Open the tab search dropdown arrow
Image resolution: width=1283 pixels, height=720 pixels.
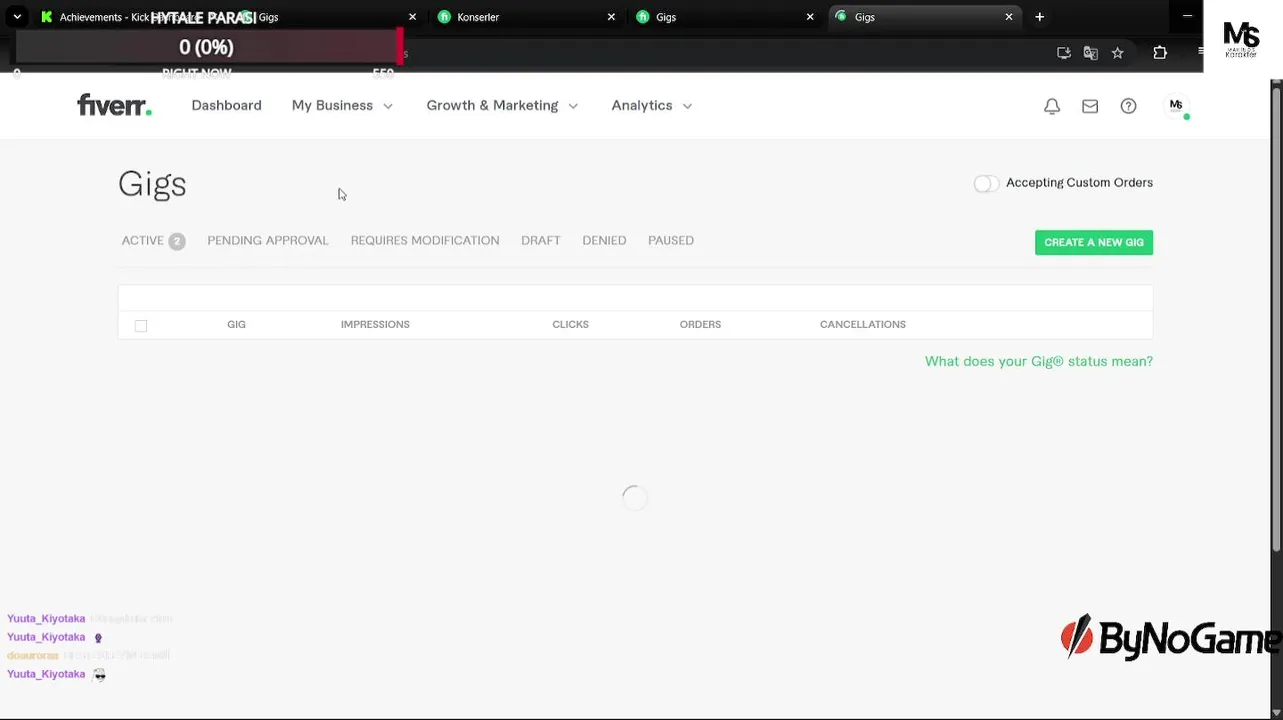(x=17, y=17)
